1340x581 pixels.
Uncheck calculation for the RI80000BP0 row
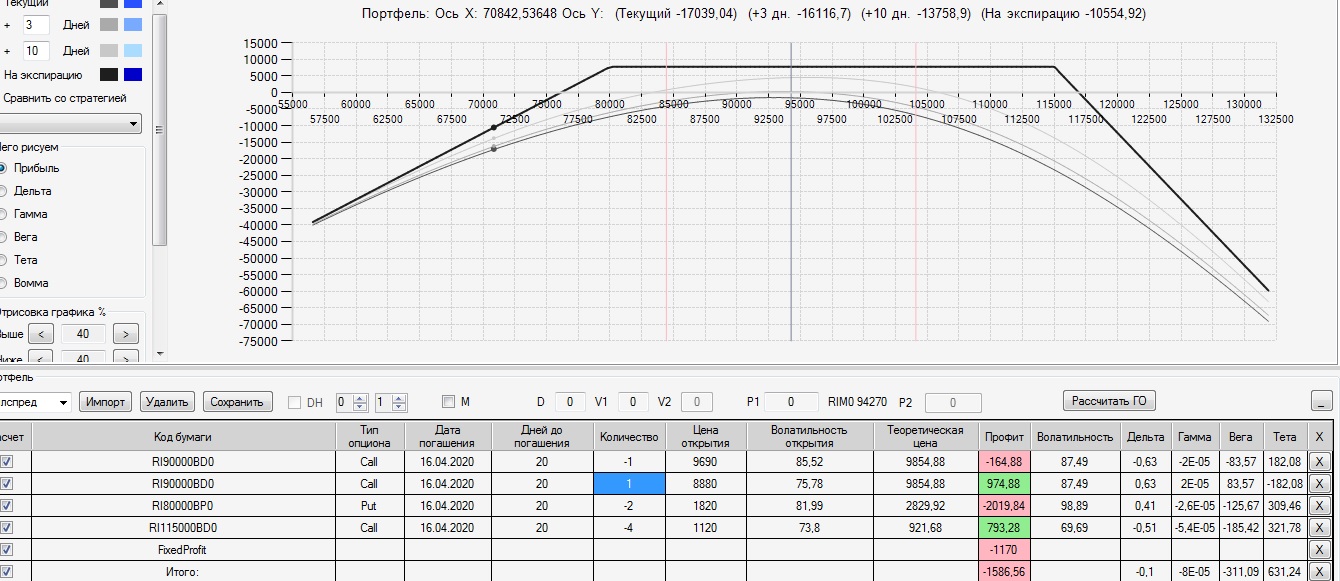coord(7,505)
